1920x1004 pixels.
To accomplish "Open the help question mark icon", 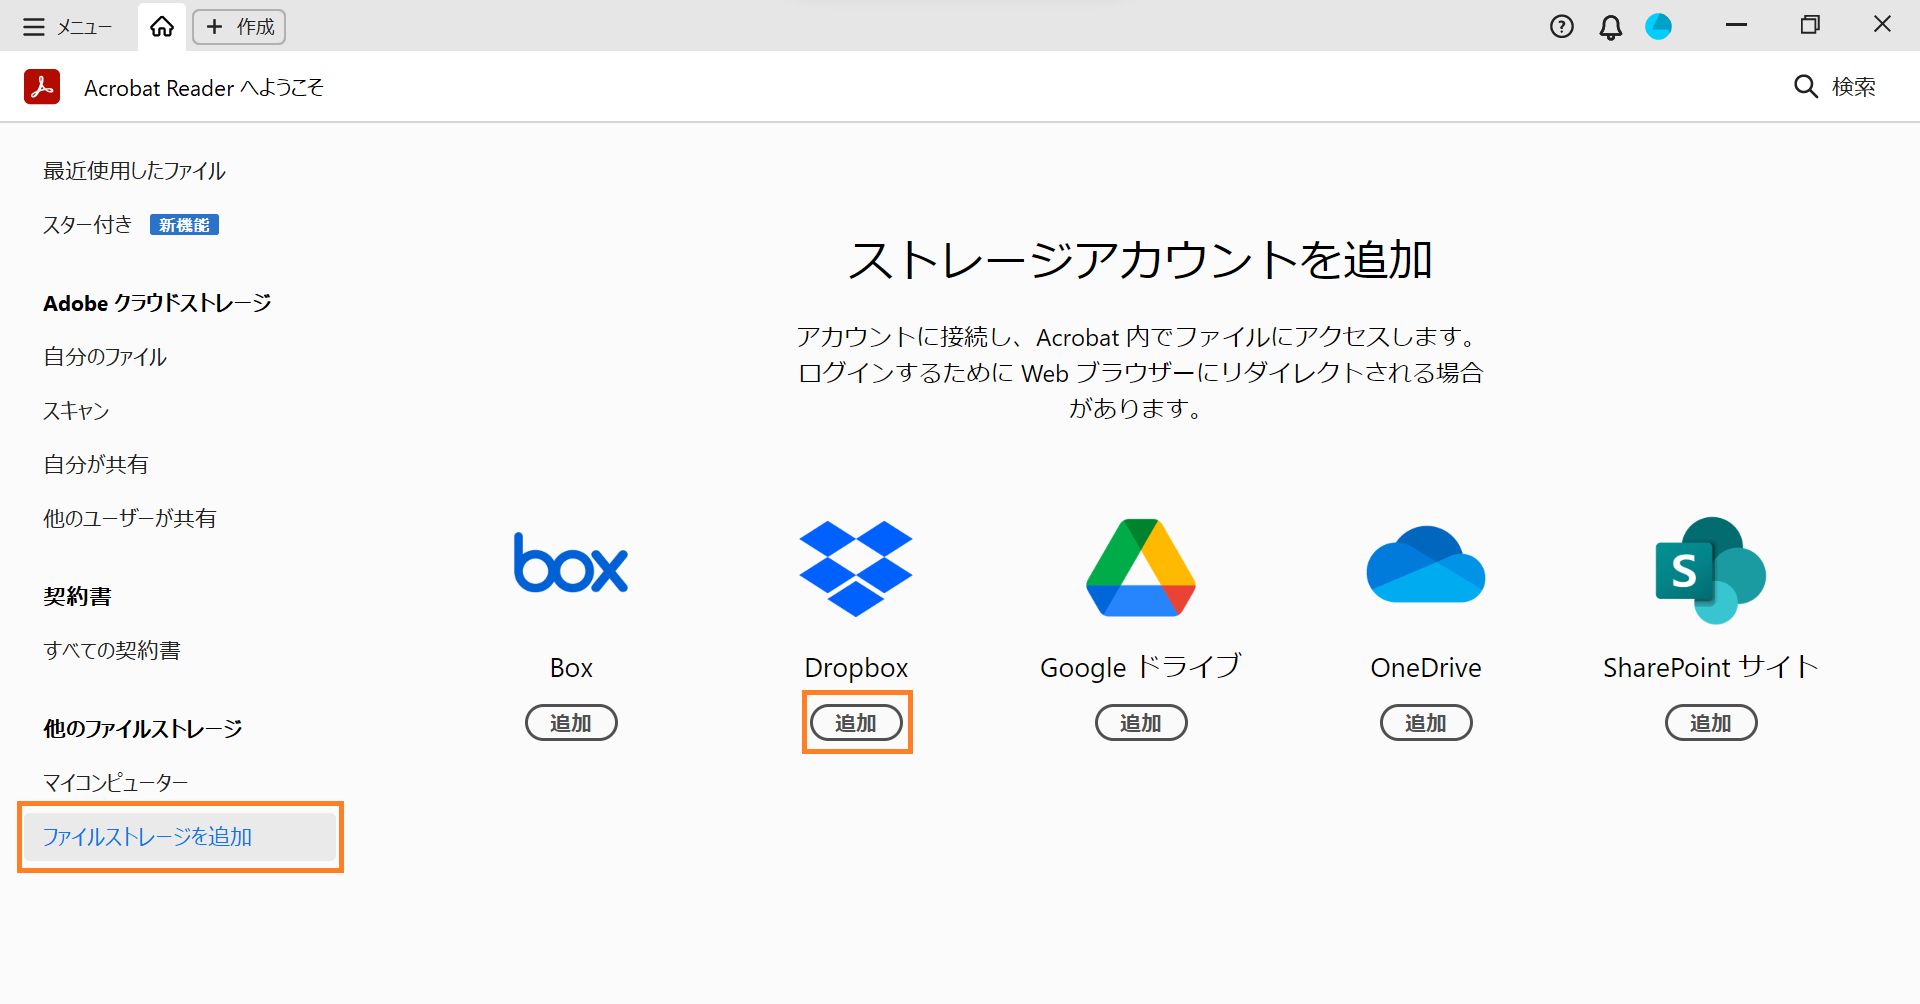I will (x=1560, y=26).
